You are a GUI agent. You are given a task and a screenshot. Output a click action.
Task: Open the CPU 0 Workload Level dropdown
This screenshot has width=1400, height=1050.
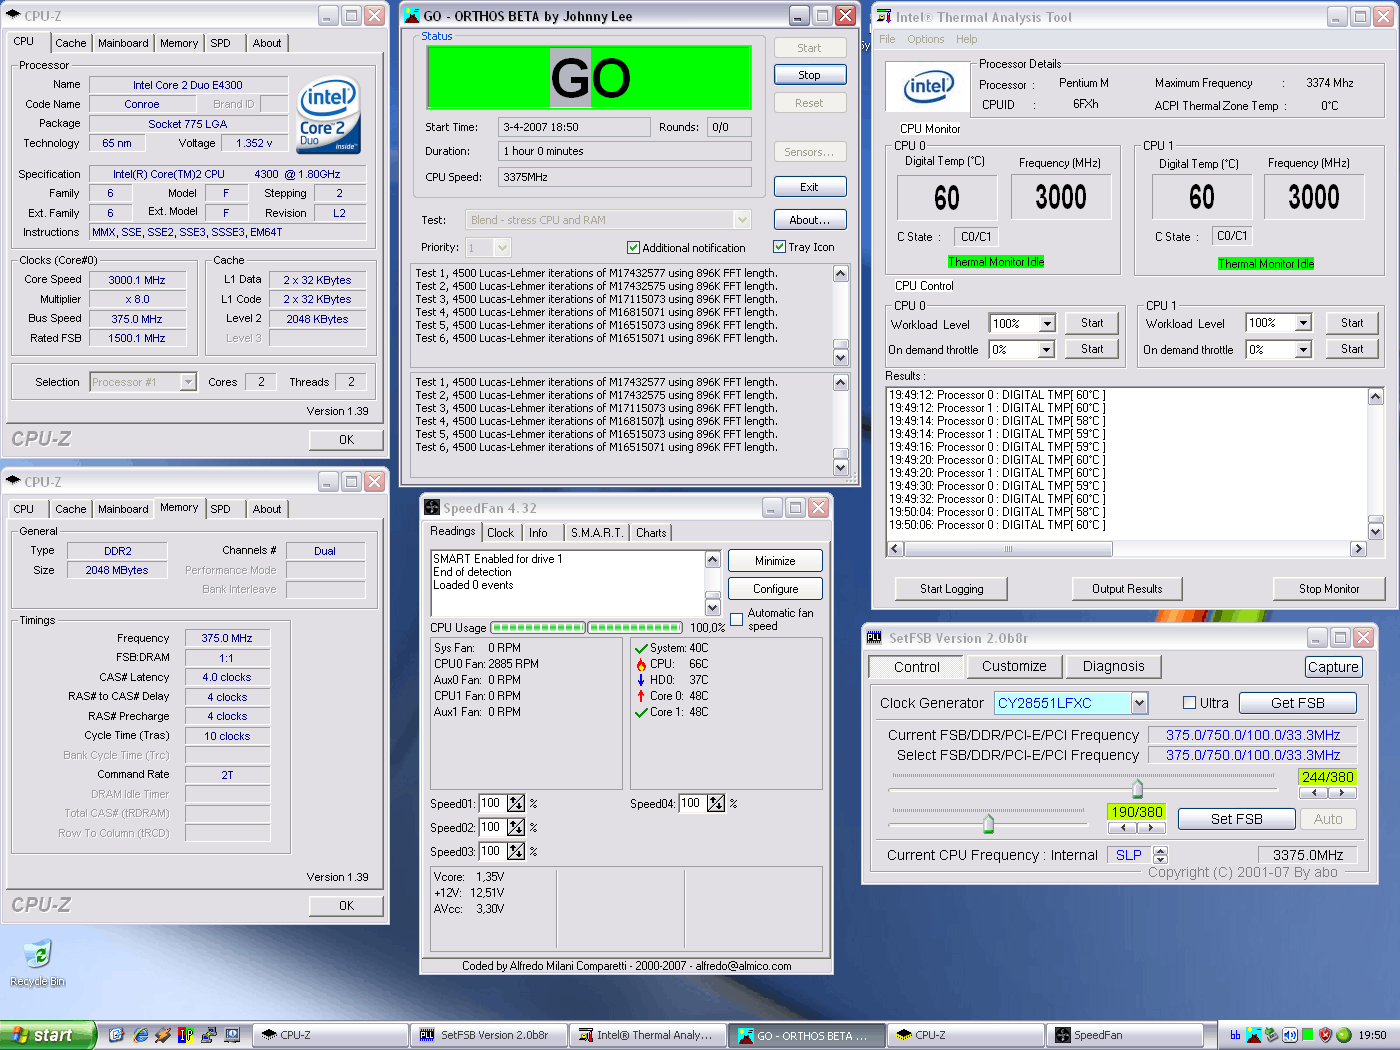click(1047, 324)
